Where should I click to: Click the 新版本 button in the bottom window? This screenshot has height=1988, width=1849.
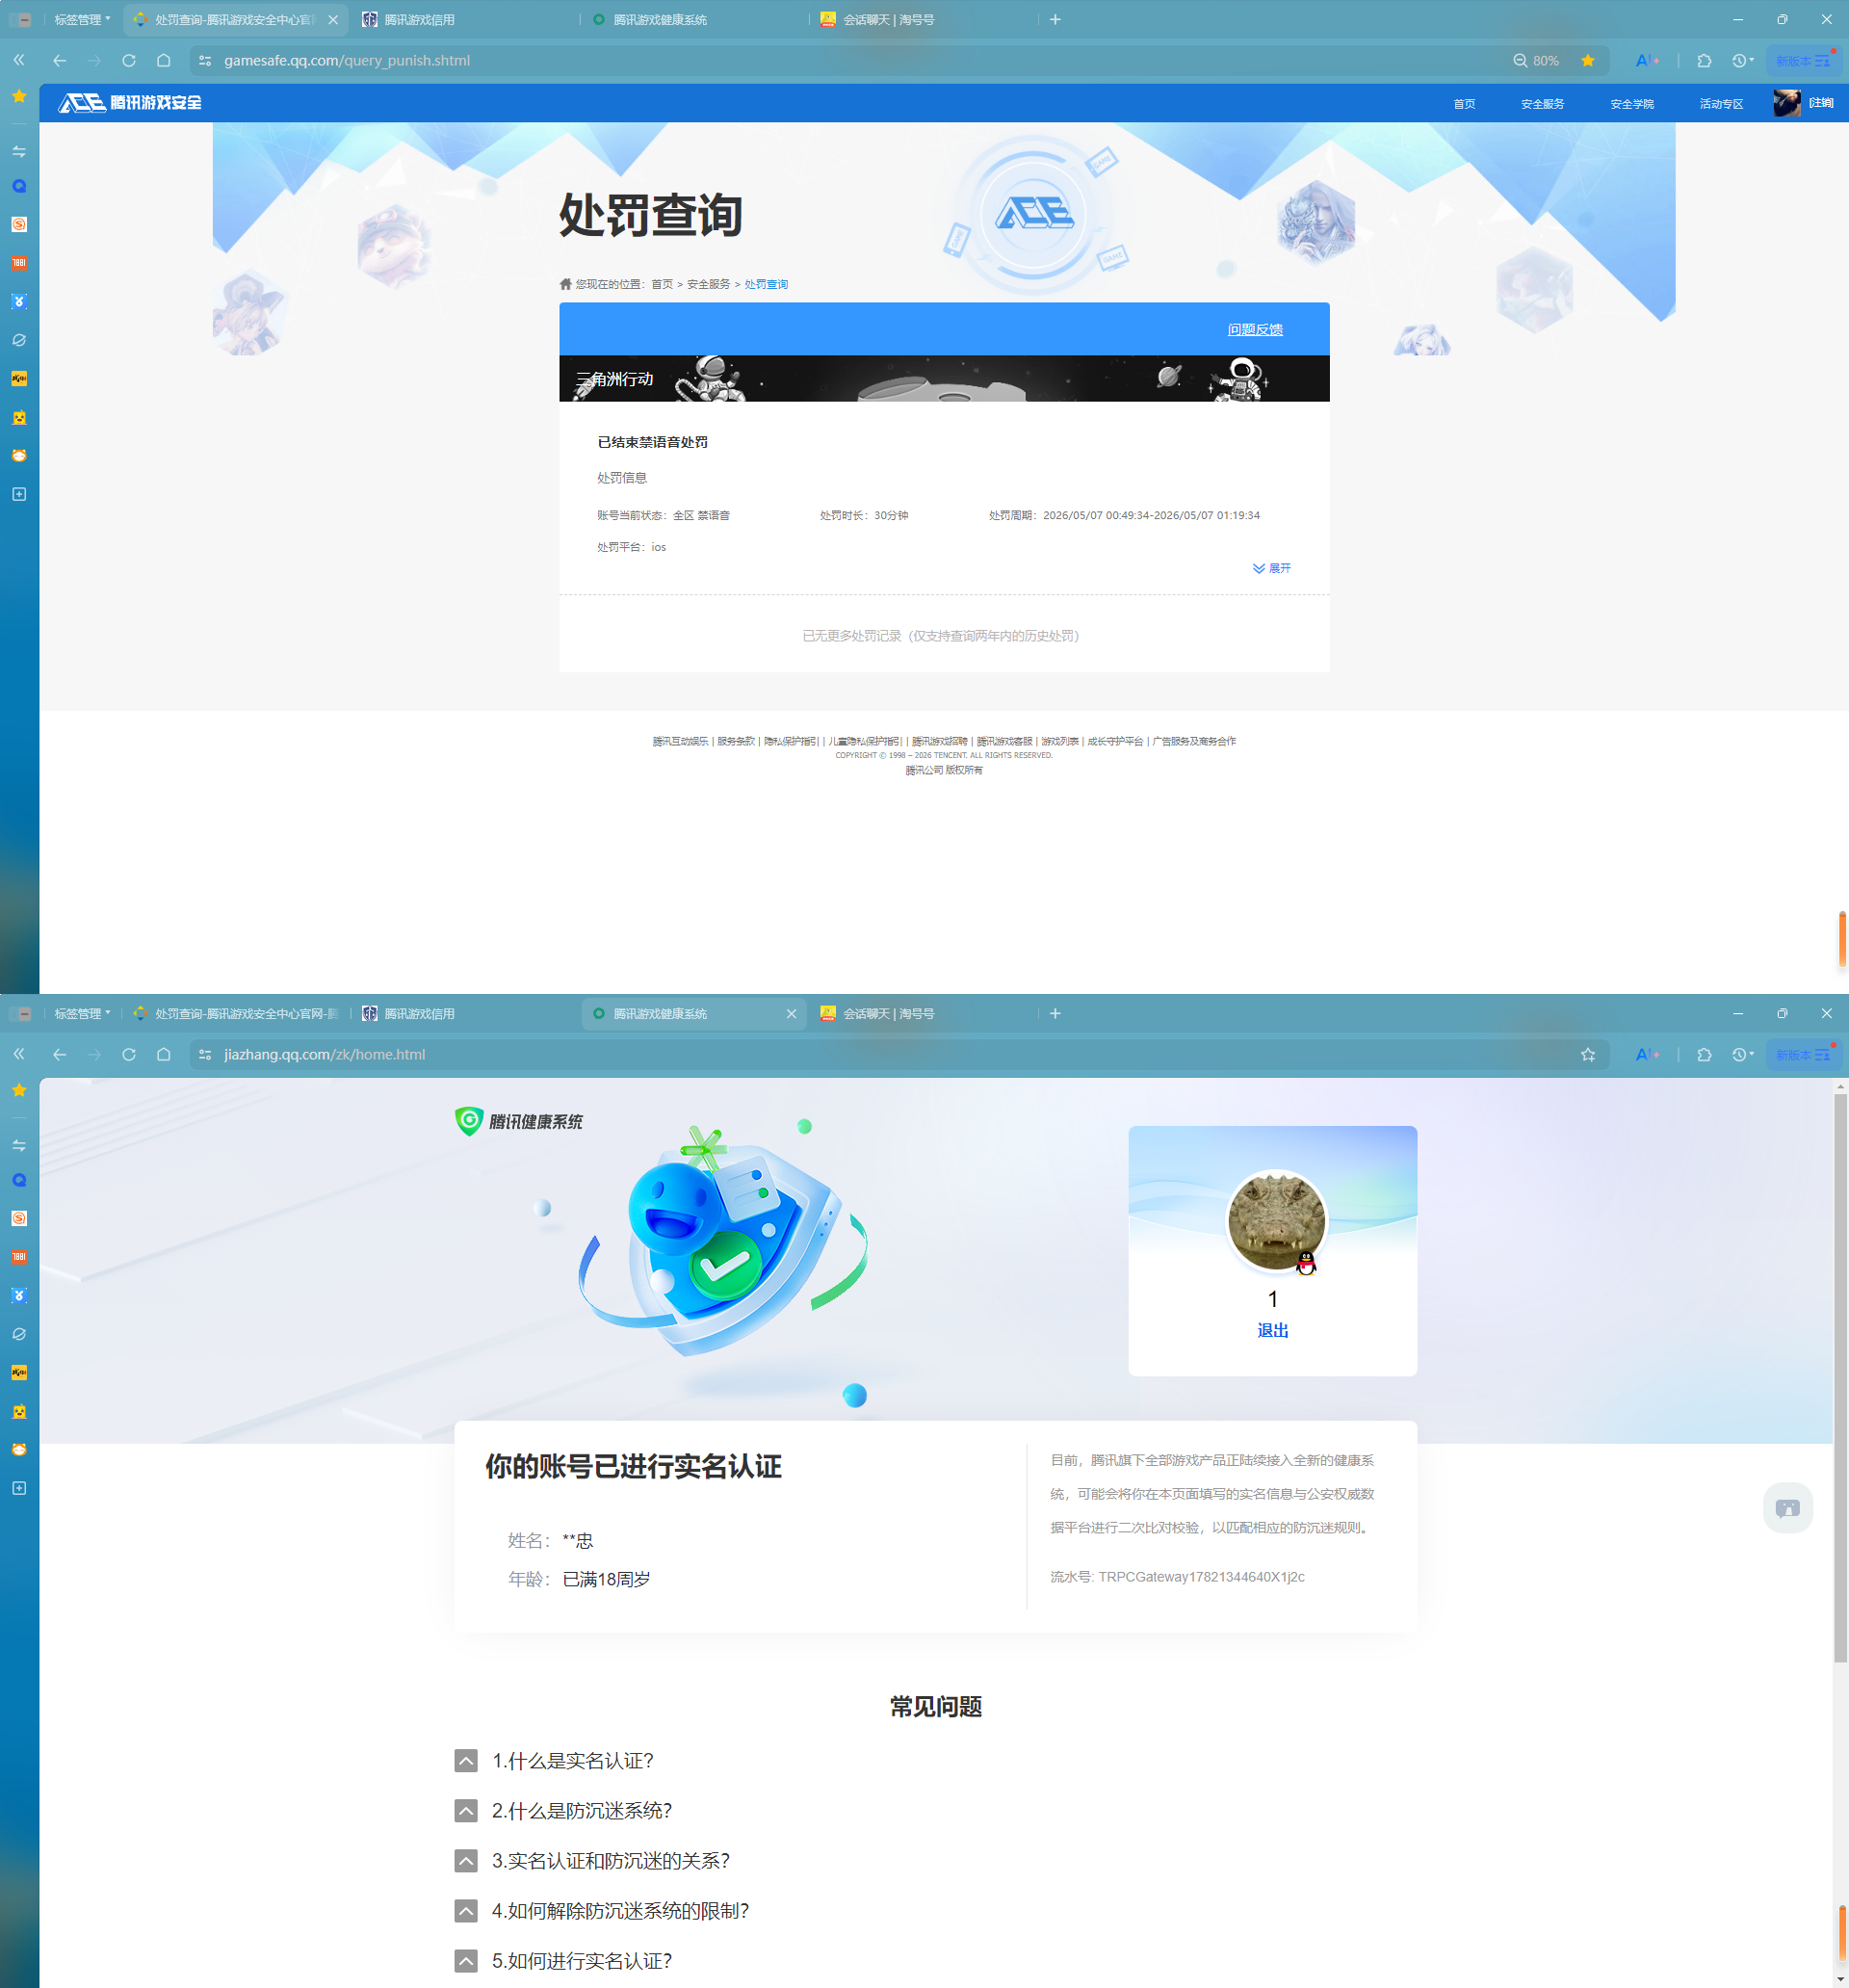(1803, 1055)
